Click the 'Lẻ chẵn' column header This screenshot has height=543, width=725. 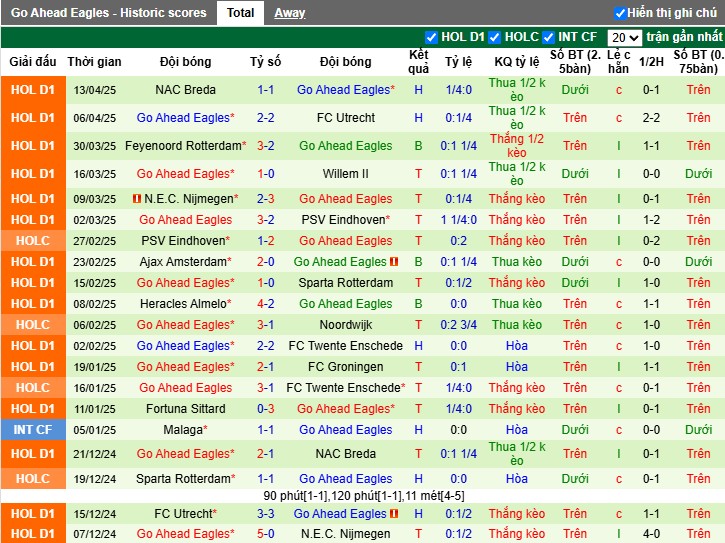click(x=619, y=62)
